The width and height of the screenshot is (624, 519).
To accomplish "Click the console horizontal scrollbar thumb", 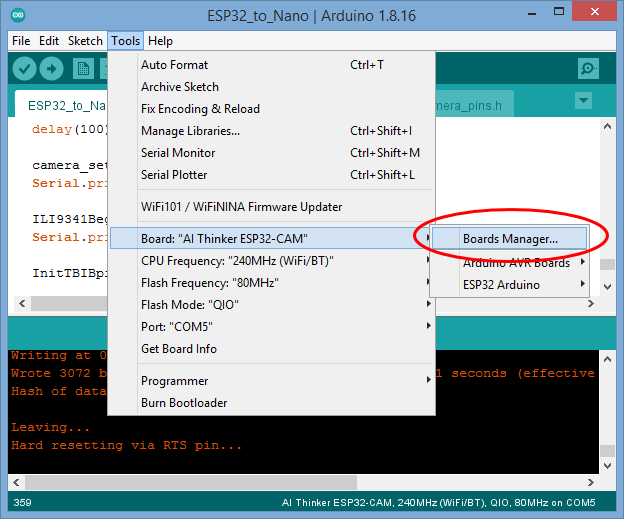I will (x=191, y=482).
